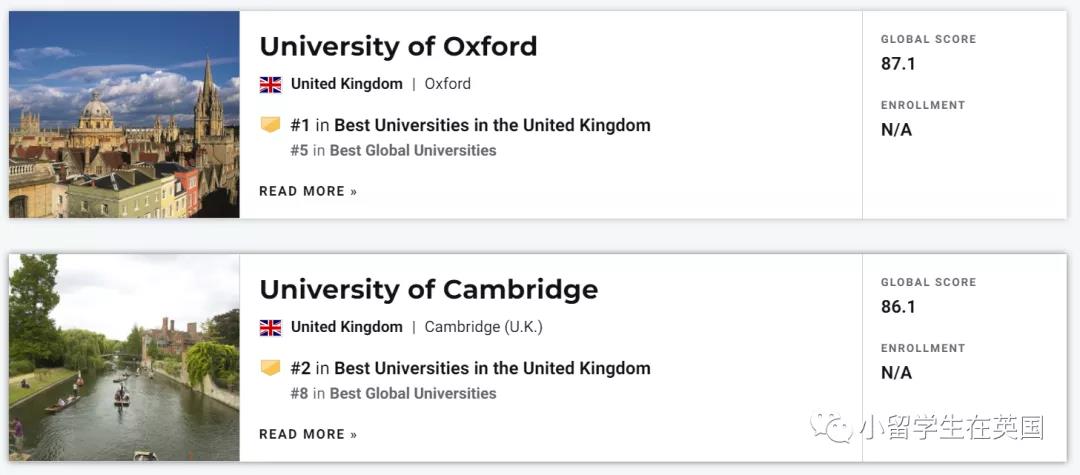The width and height of the screenshot is (1080, 475).
Task: Open Oxford's #5 Best Global Universities link
Action: (393, 150)
